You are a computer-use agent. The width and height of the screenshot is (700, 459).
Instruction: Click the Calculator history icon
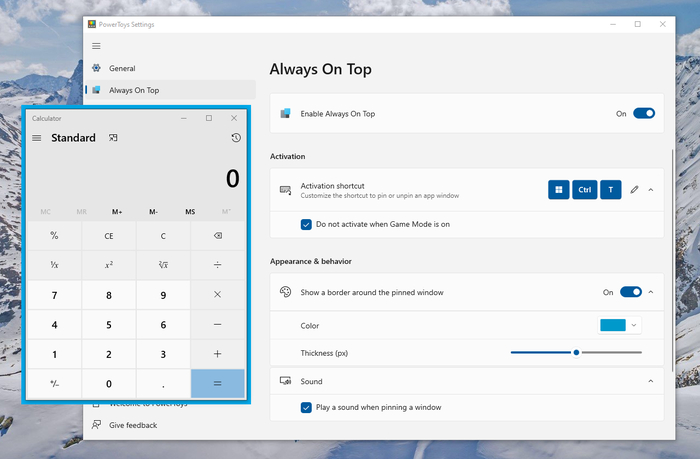click(x=235, y=138)
